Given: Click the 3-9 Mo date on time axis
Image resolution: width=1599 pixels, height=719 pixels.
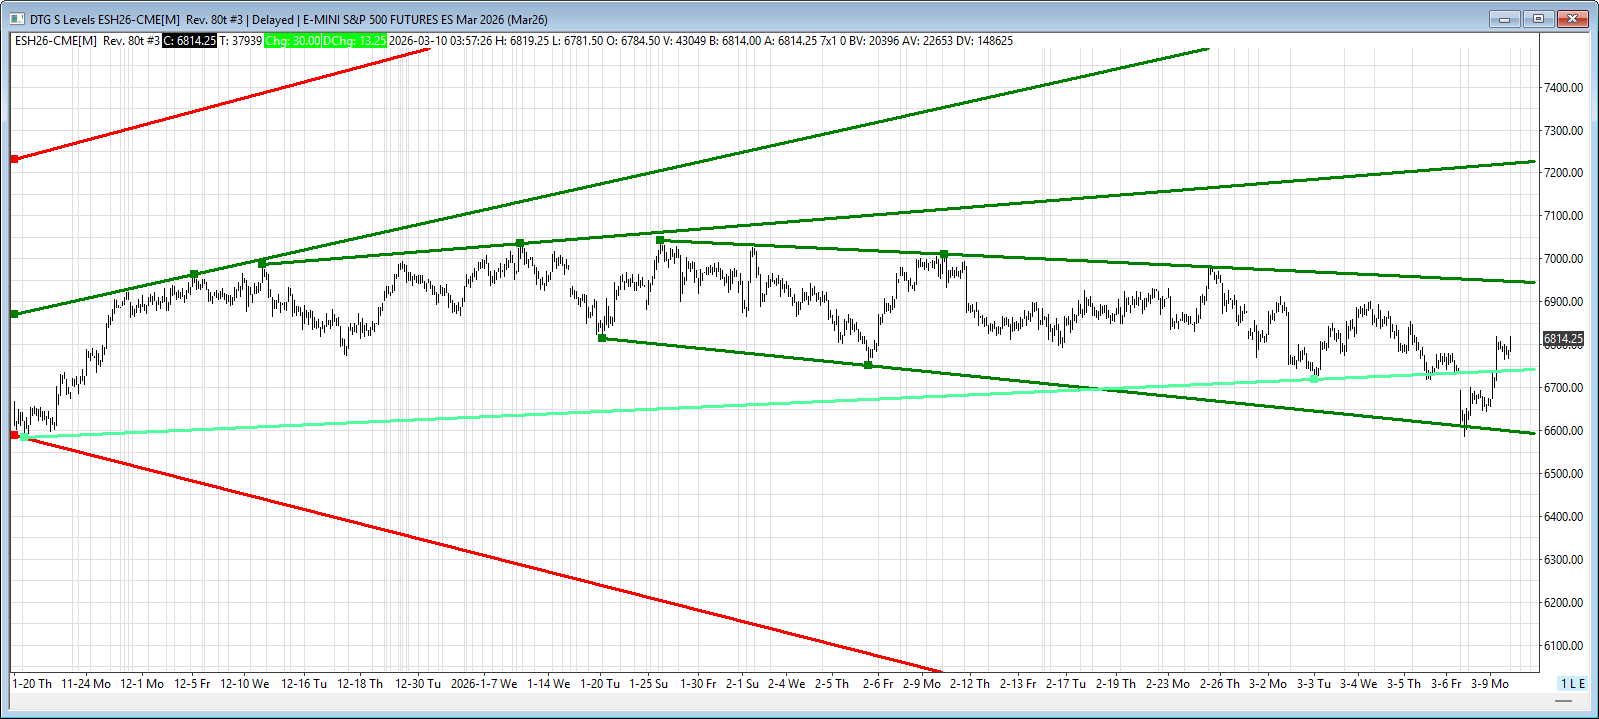Looking at the screenshot, I should [x=1489, y=684].
